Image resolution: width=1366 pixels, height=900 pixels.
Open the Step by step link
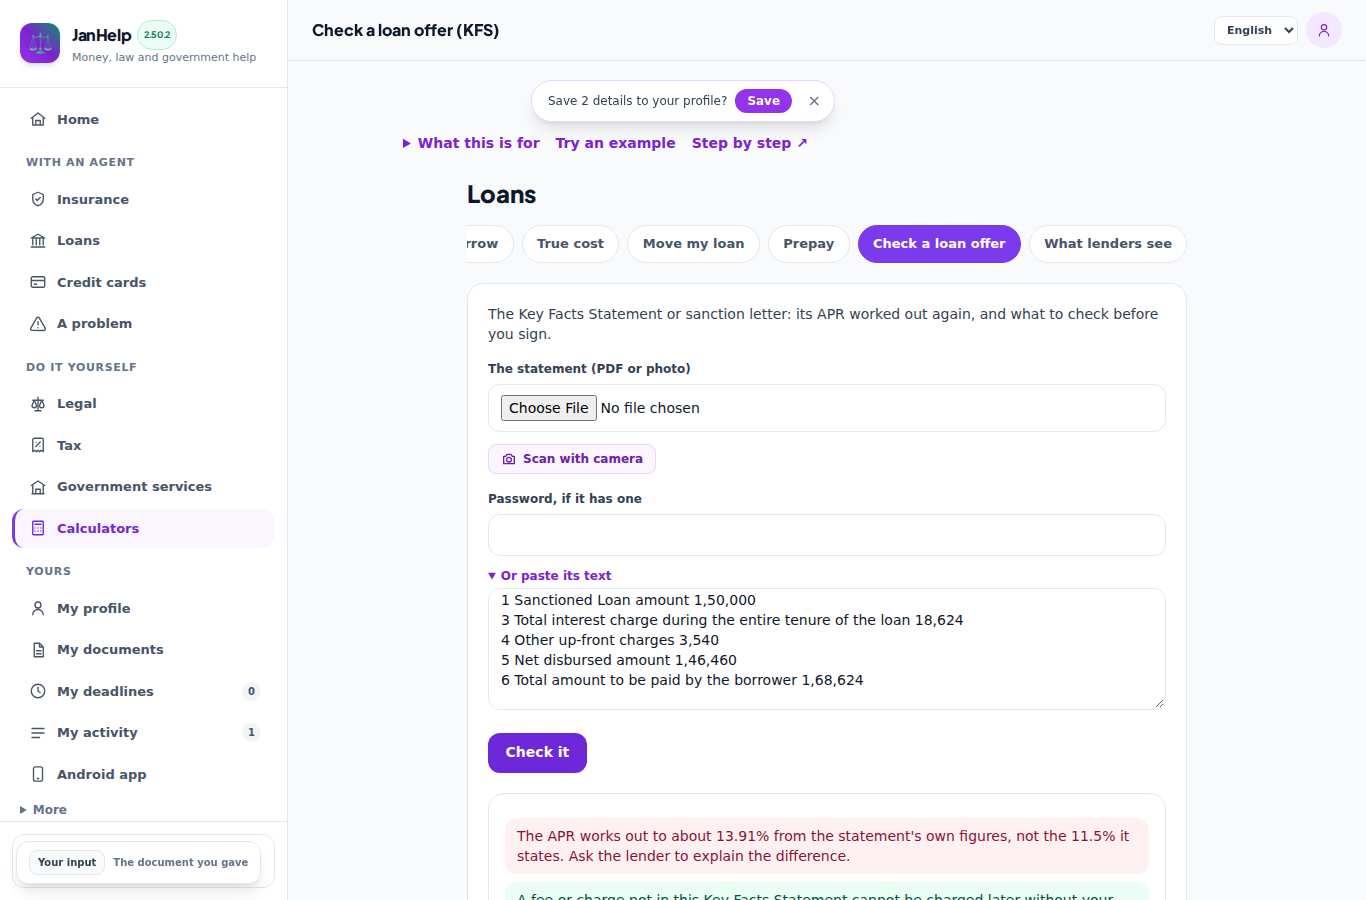[749, 143]
